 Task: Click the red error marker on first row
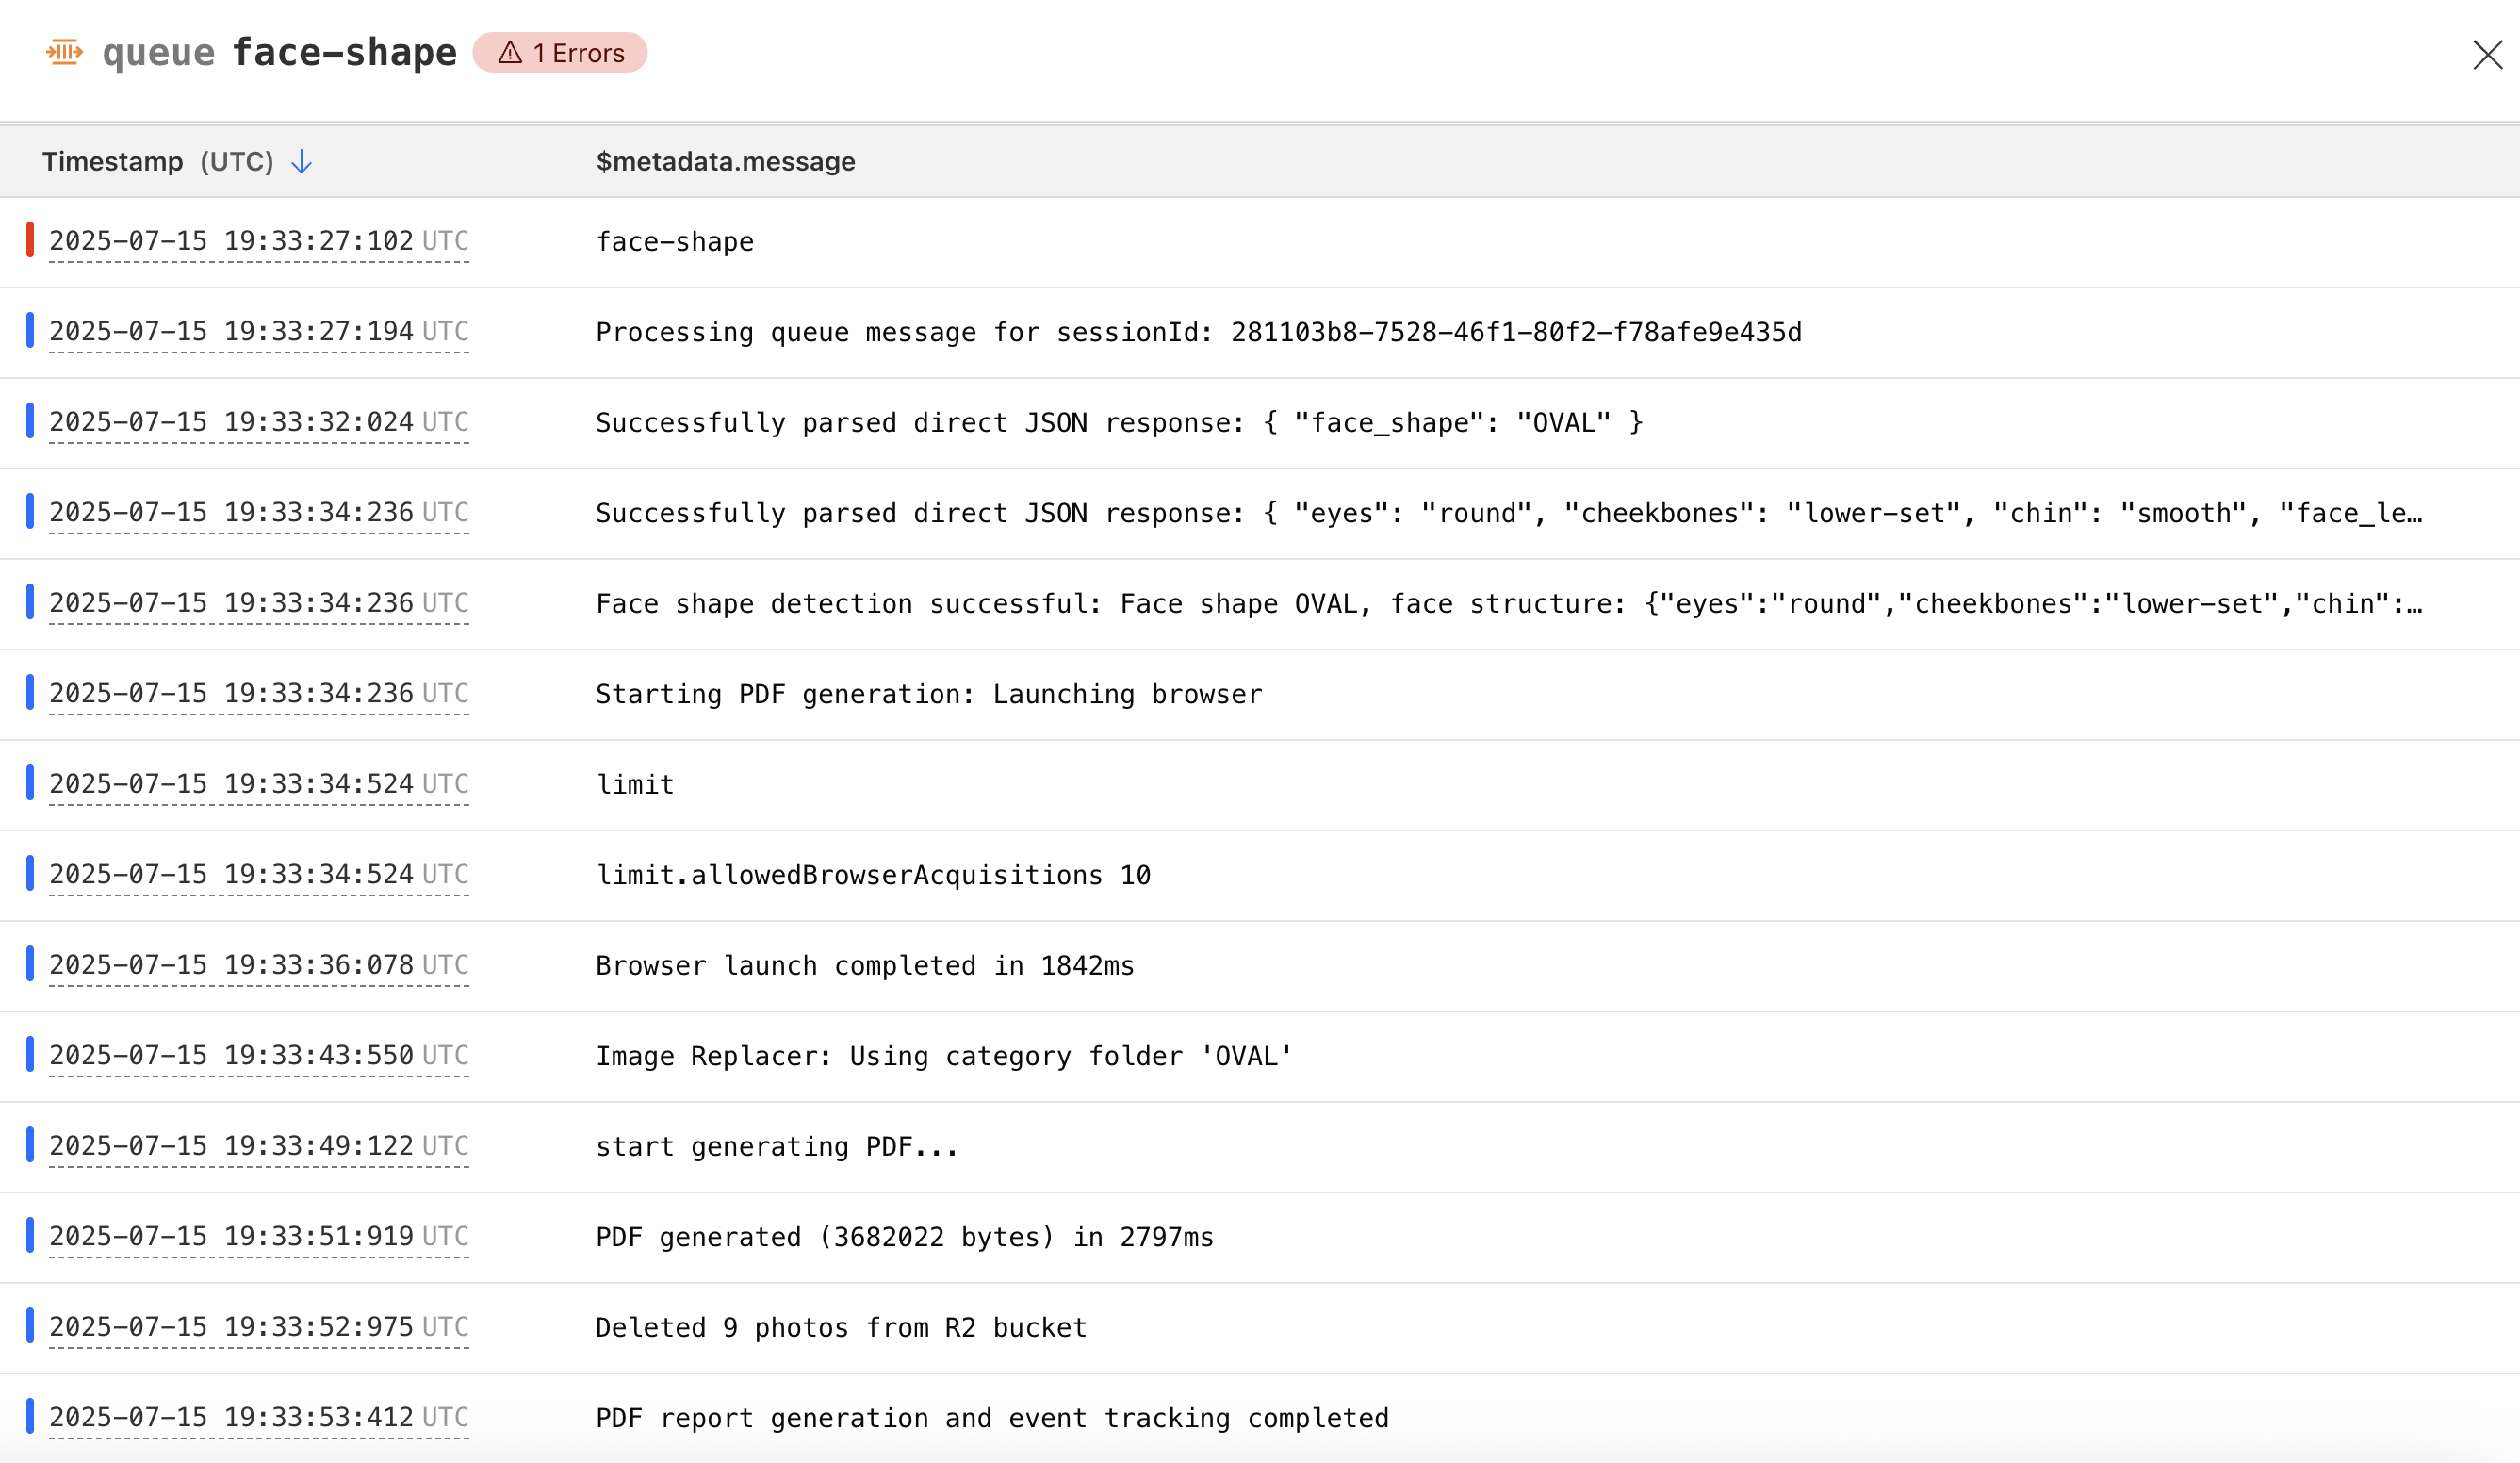(x=30, y=240)
